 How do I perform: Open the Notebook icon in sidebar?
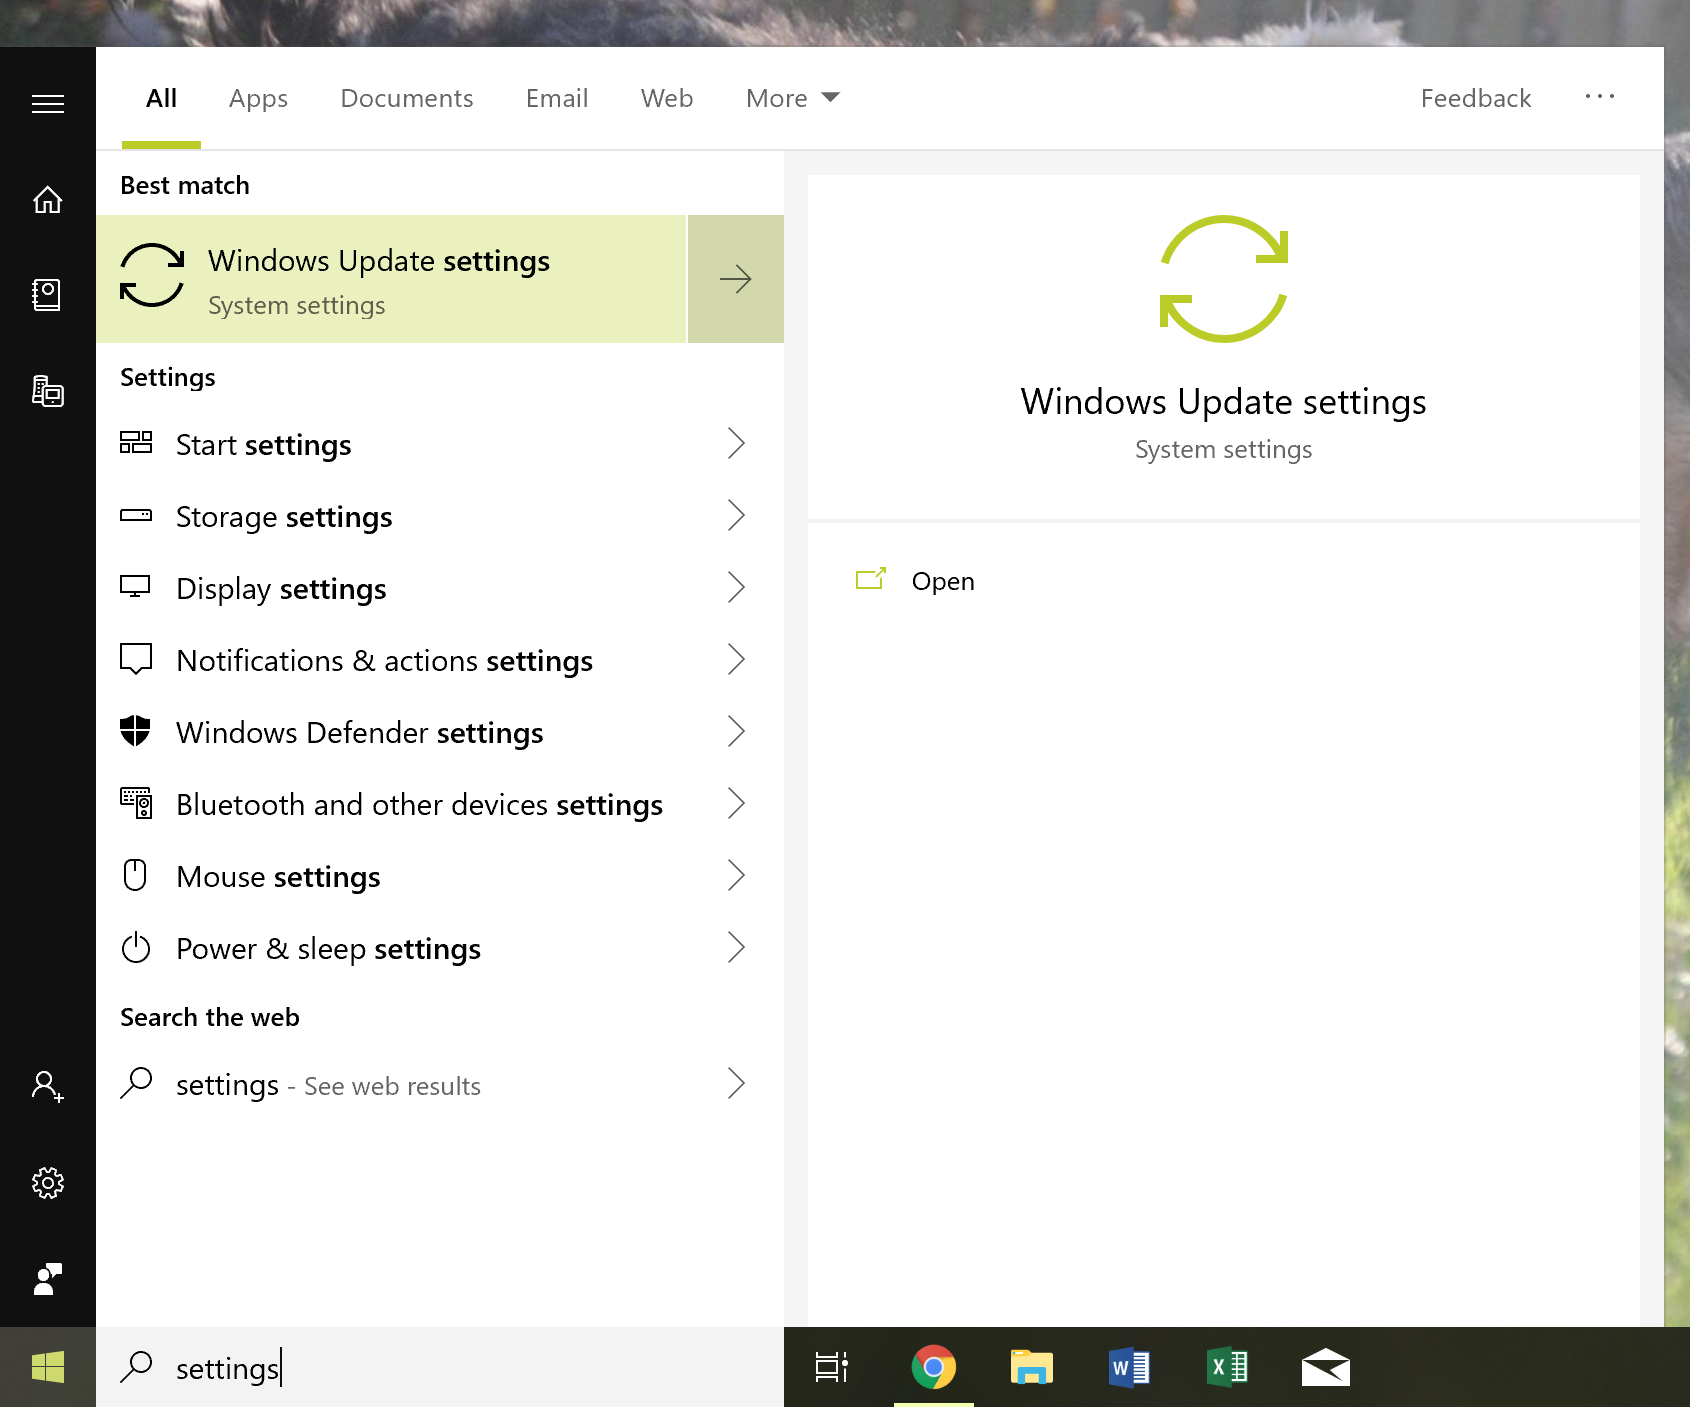point(48,295)
